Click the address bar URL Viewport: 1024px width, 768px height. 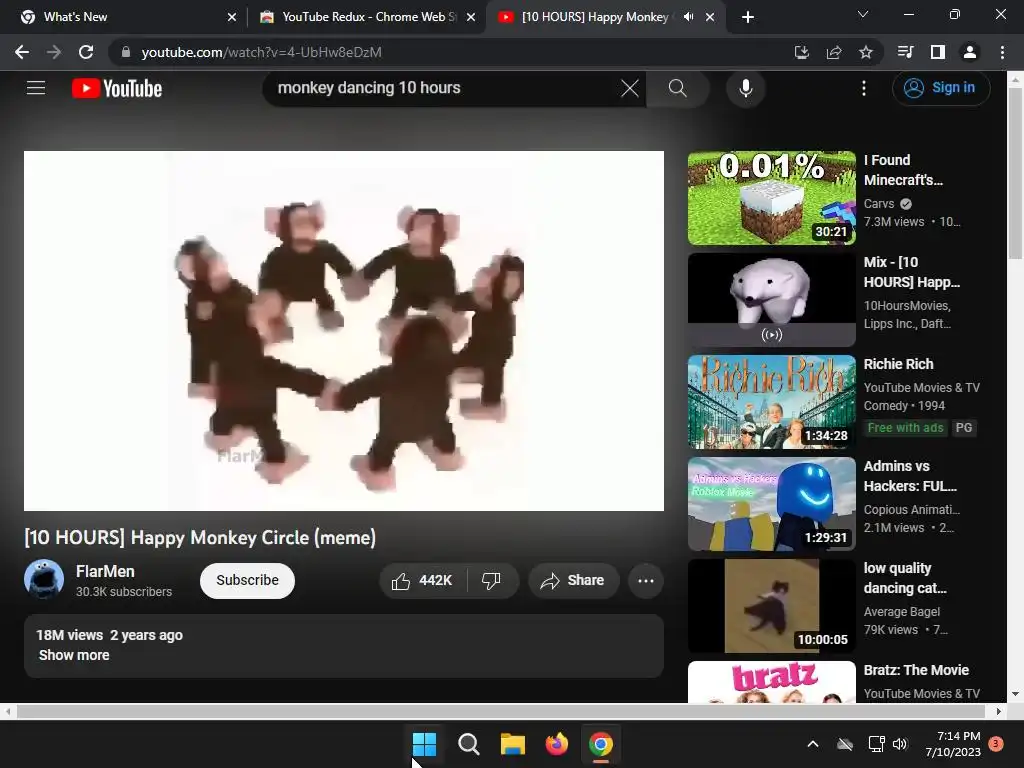[x=261, y=52]
